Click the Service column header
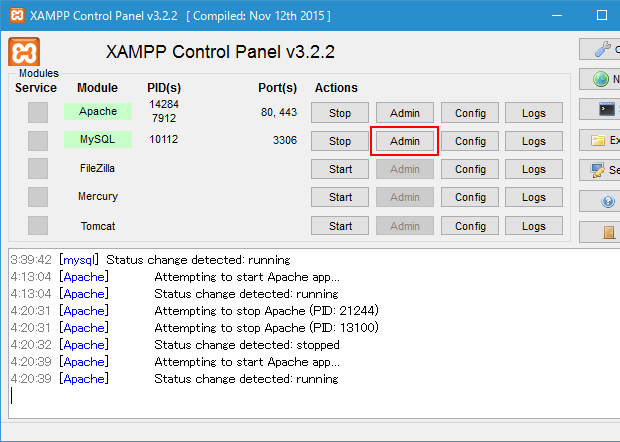620x442 pixels. pyautogui.click(x=36, y=87)
